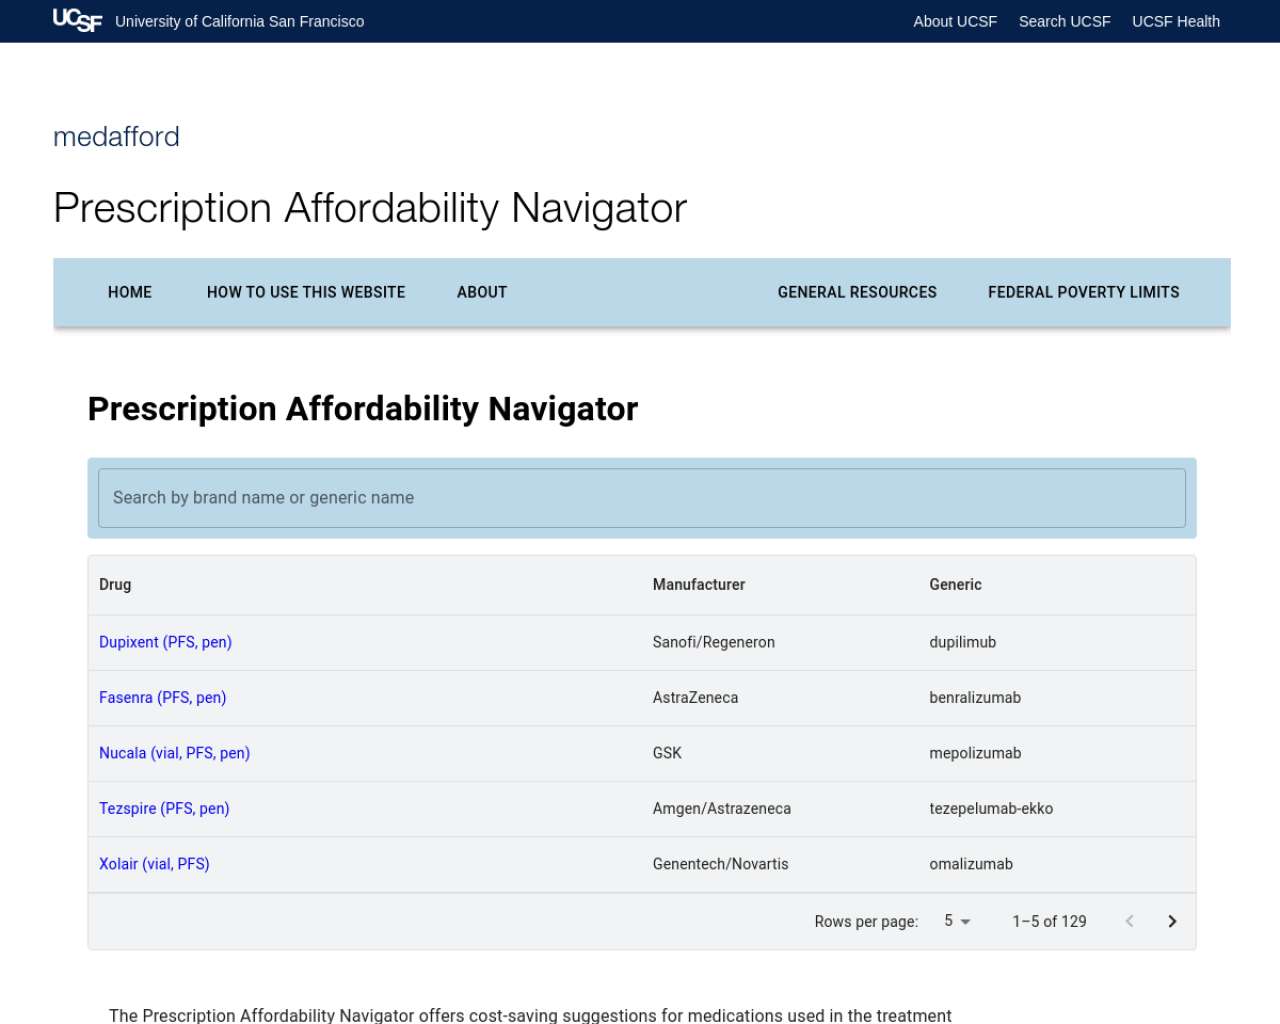Focus the brand or generic name search field
This screenshot has width=1280, height=1024.
pyautogui.click(x=642, y=498)
